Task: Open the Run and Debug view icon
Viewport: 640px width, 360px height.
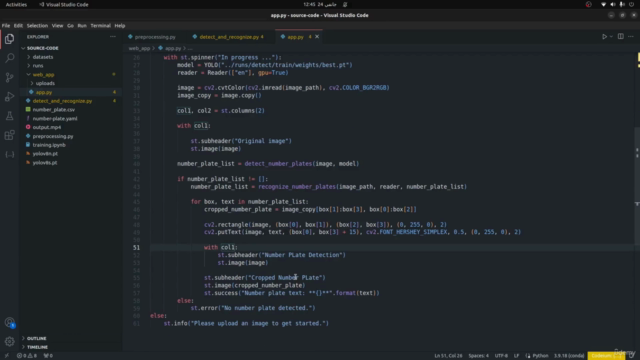Action: (9, 97)
